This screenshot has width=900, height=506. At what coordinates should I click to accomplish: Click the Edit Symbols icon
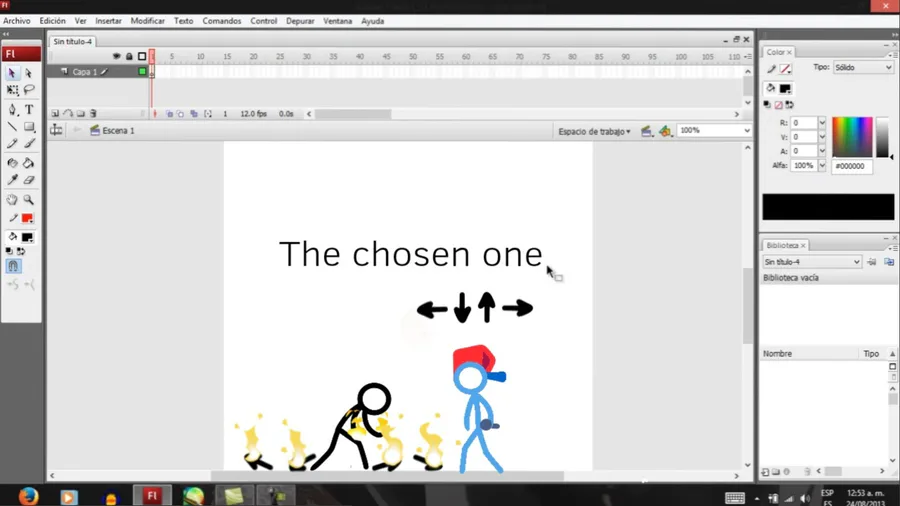(x=665, y=131)
